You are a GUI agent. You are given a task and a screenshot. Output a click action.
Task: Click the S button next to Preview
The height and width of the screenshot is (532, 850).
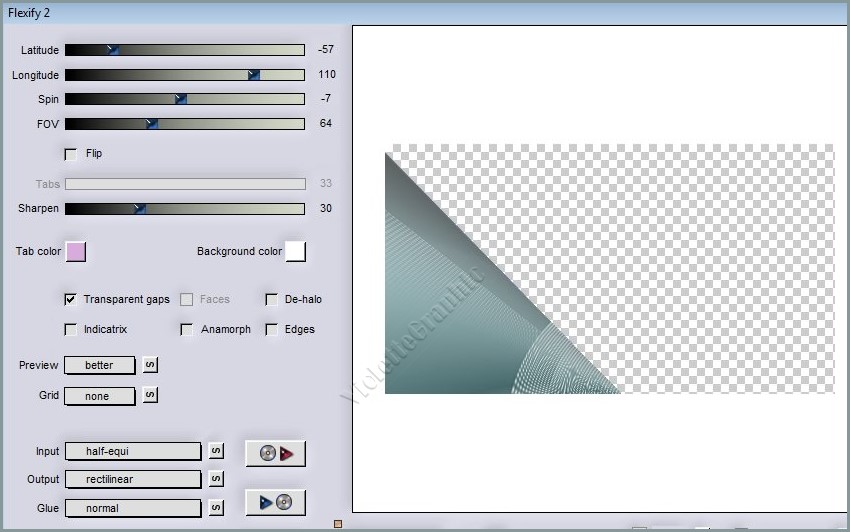pyautogui.click(x=150, y=365)
